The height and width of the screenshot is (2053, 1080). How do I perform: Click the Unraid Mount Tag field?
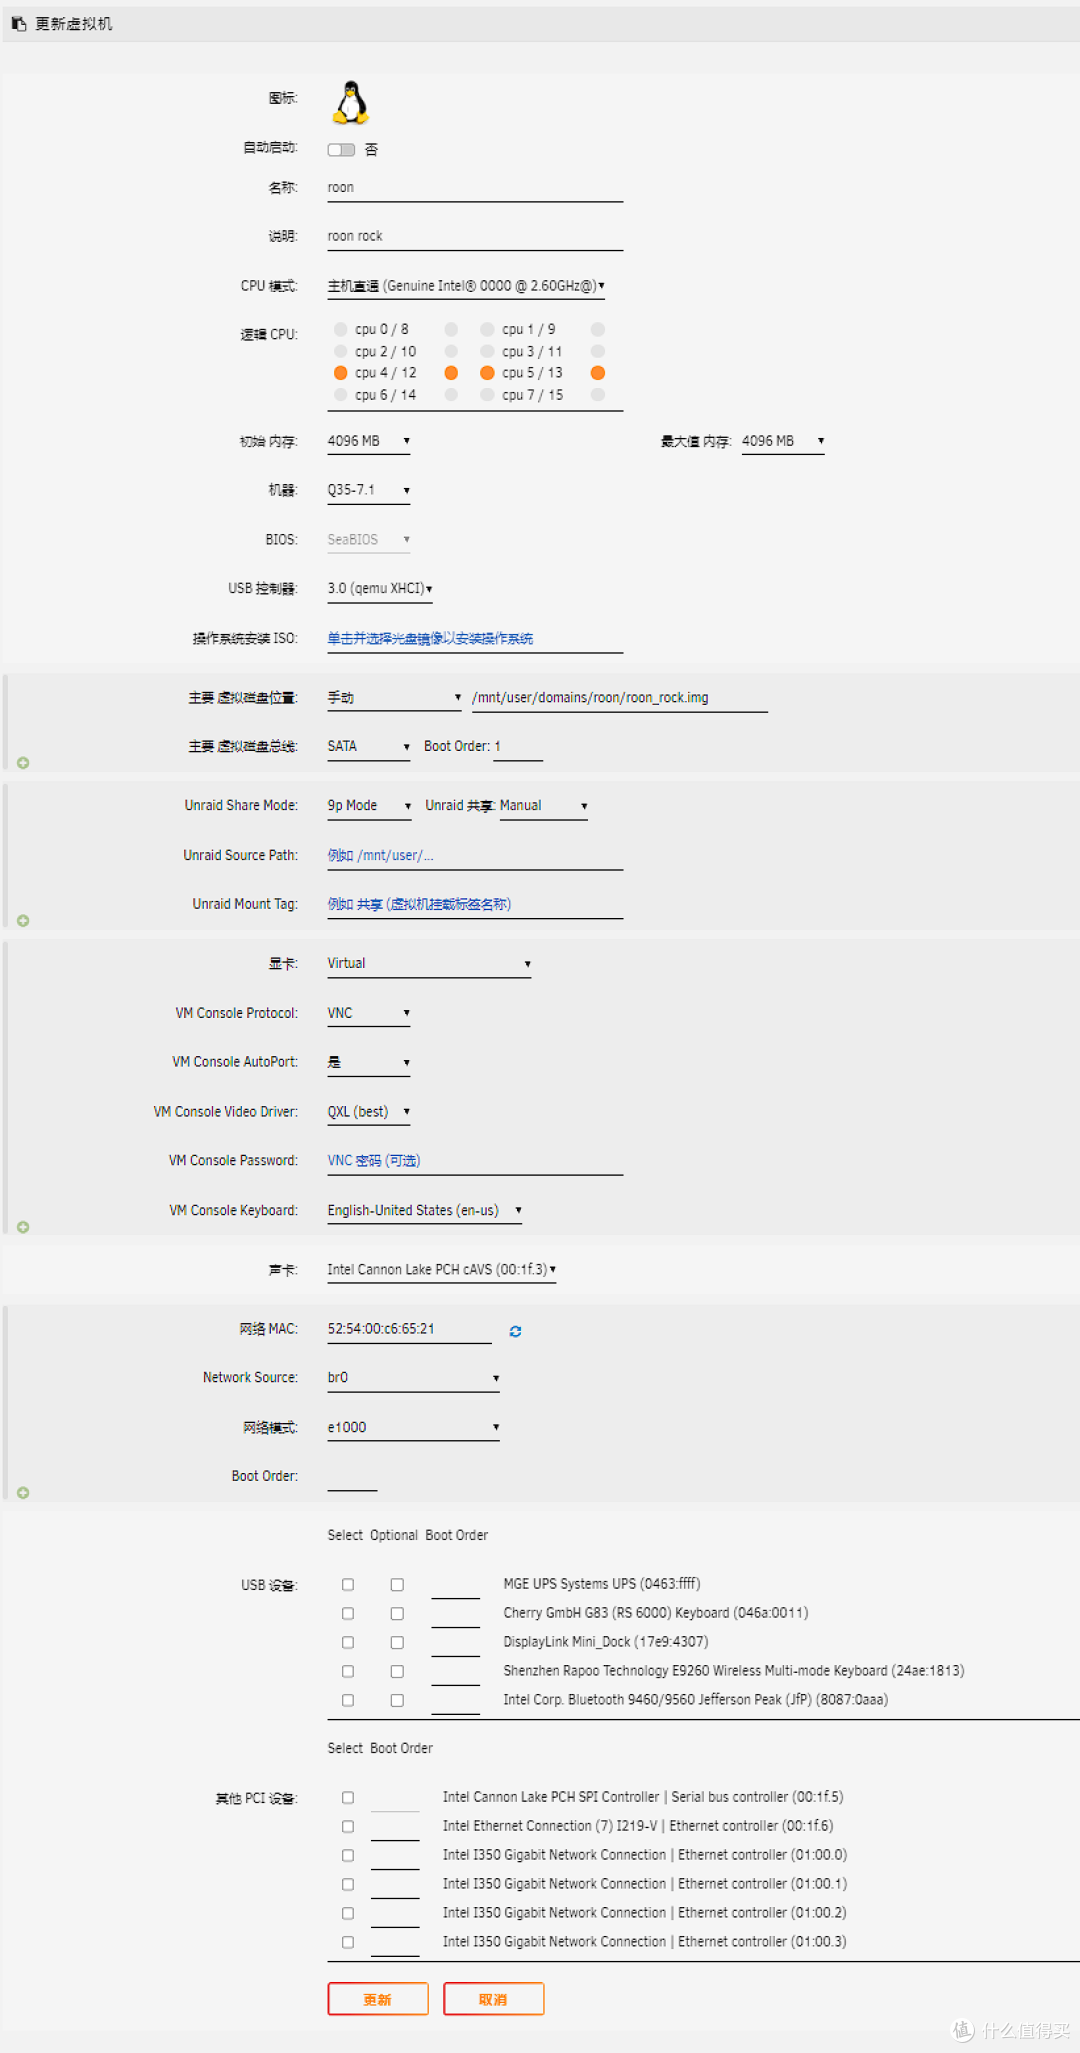tap(475, 905)
